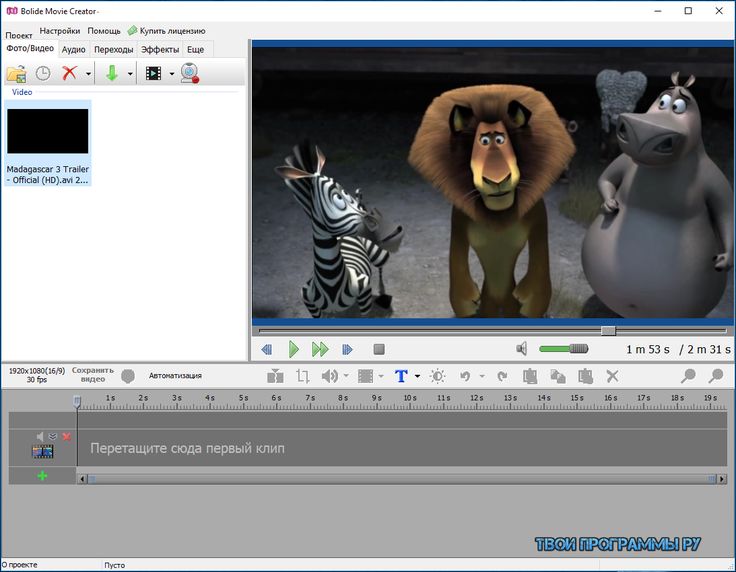The width and height of the screenshot is (736, 572).
Task: Click the preview seek bar handle
Action: tap(608, 331)
